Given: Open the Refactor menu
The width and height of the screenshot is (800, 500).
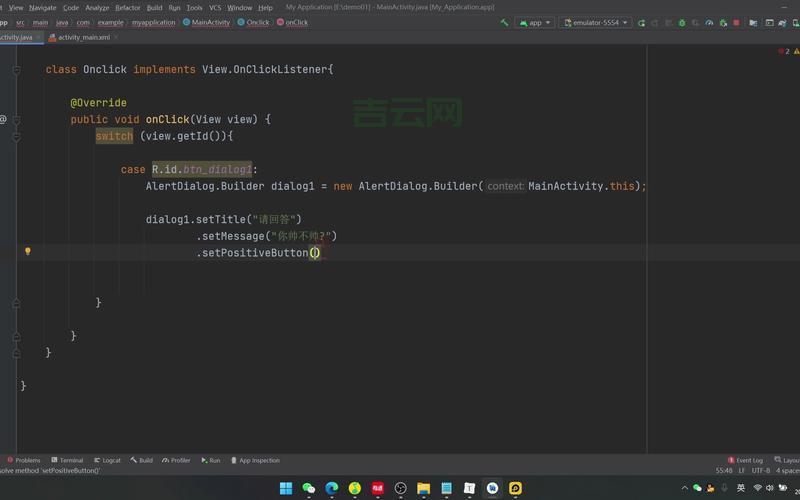Looking at the screenshot, I should [128, 7].
